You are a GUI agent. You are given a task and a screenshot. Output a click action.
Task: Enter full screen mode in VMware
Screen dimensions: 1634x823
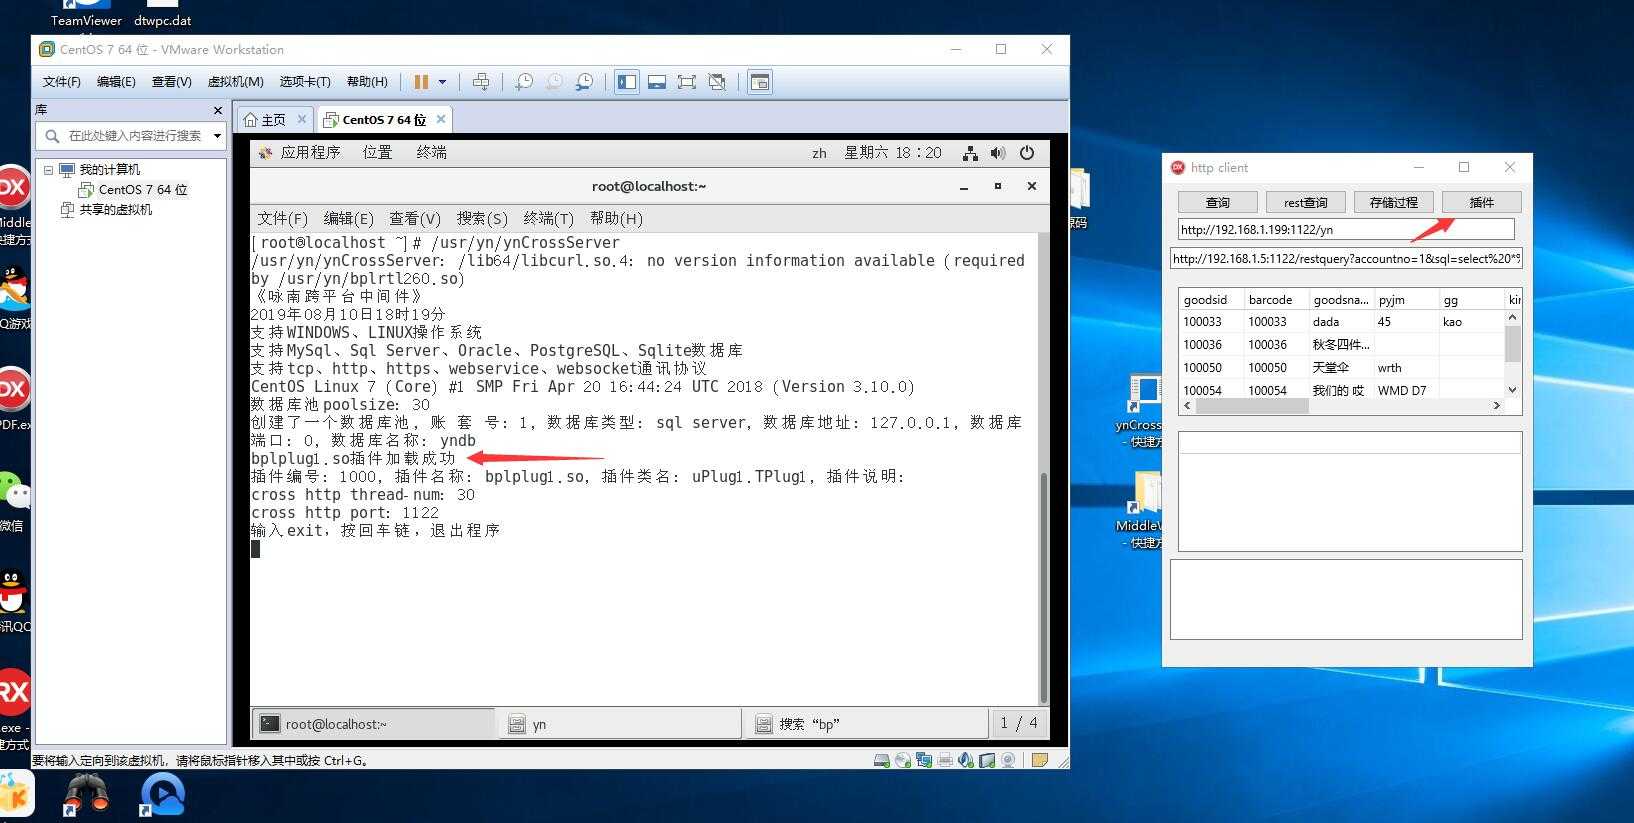[x=687, y=82]
